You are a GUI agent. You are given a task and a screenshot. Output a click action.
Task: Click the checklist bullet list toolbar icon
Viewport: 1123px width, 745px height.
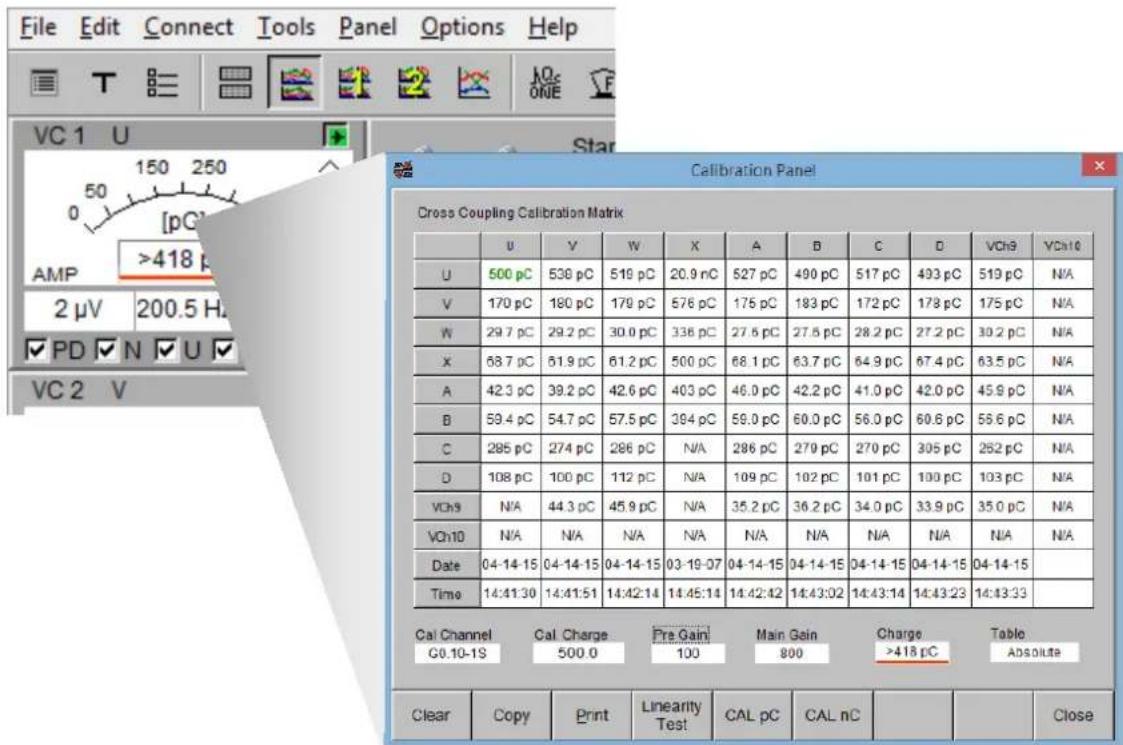(163, 83)
